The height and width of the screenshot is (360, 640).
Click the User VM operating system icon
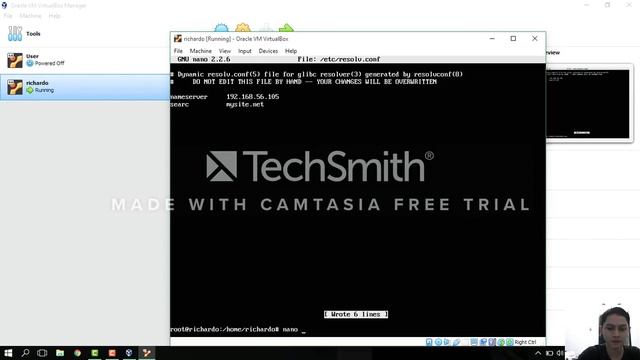pyautogui.click(x=15, y=60)
